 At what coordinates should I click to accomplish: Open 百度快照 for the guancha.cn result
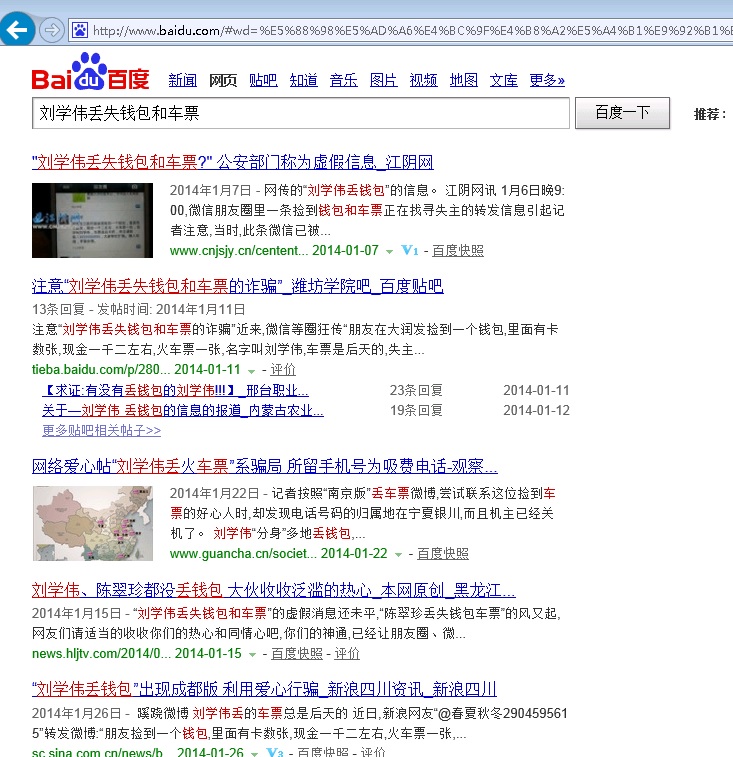(443, 553)
